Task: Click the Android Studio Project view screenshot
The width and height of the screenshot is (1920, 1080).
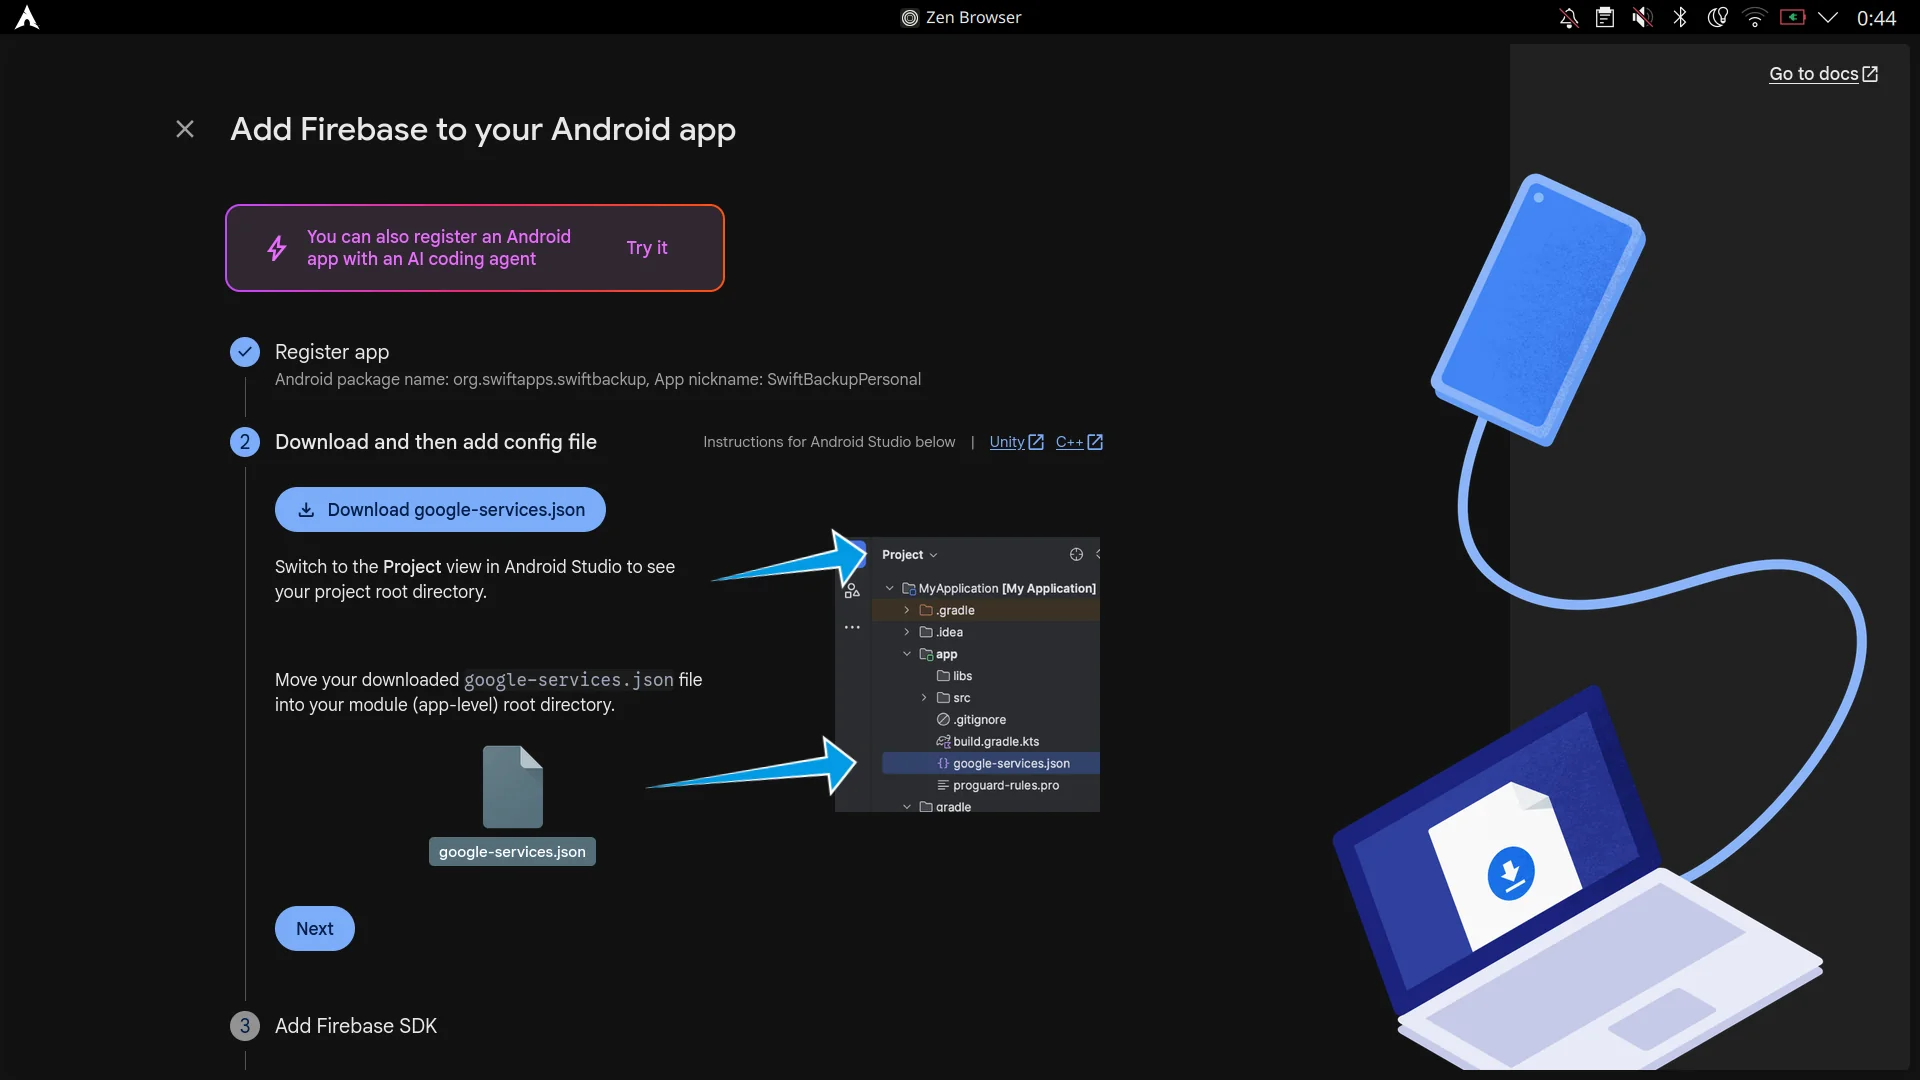Action: [x=967, y=674]
